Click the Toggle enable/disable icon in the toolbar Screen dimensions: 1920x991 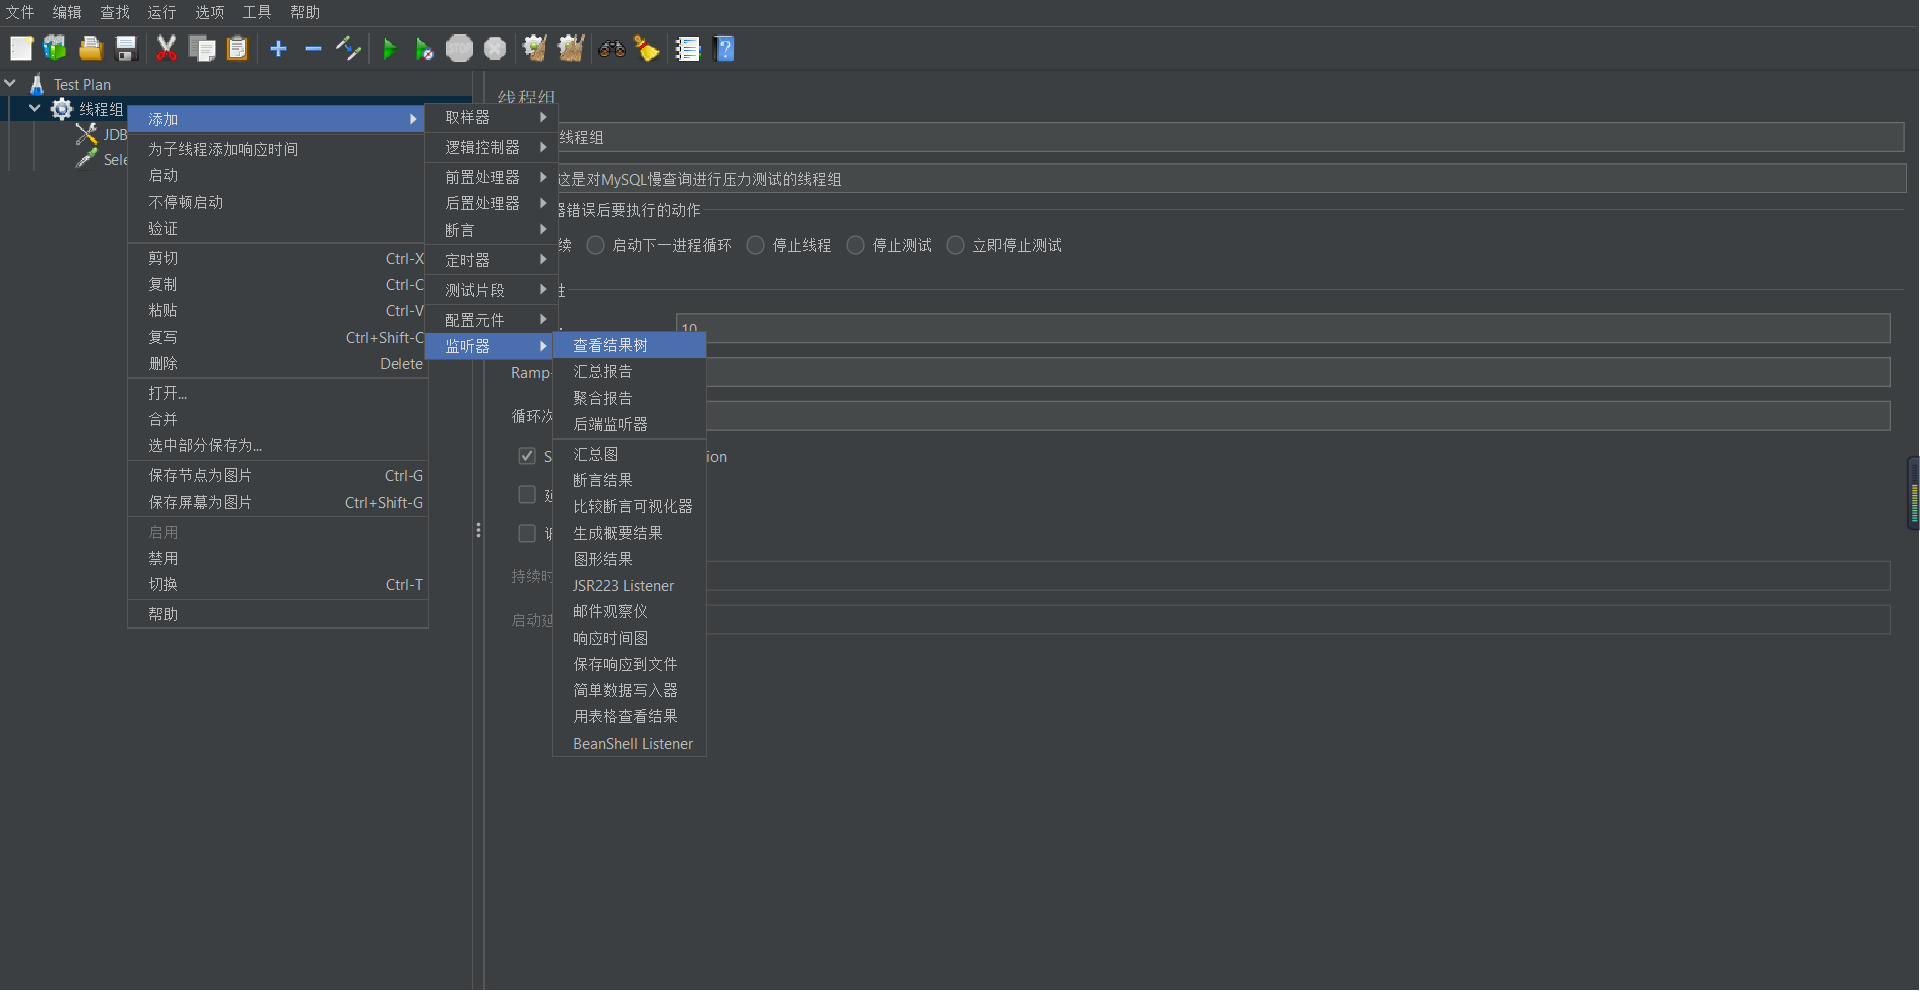pyautogui.click(x=348, y=48)
